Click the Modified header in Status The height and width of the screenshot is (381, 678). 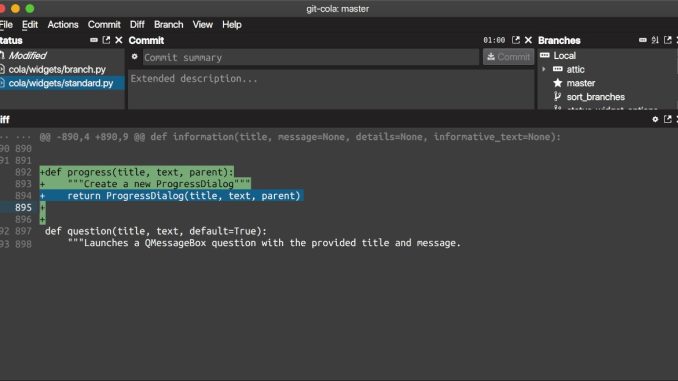click(x=27, y=55)
